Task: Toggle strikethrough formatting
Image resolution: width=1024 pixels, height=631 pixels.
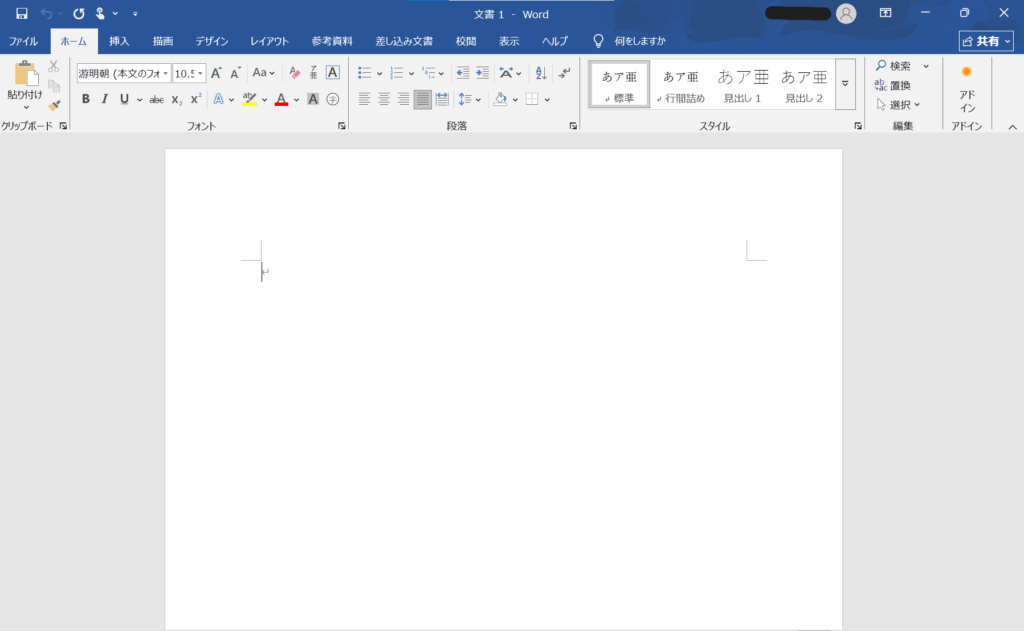Action: tap(156, 99)
